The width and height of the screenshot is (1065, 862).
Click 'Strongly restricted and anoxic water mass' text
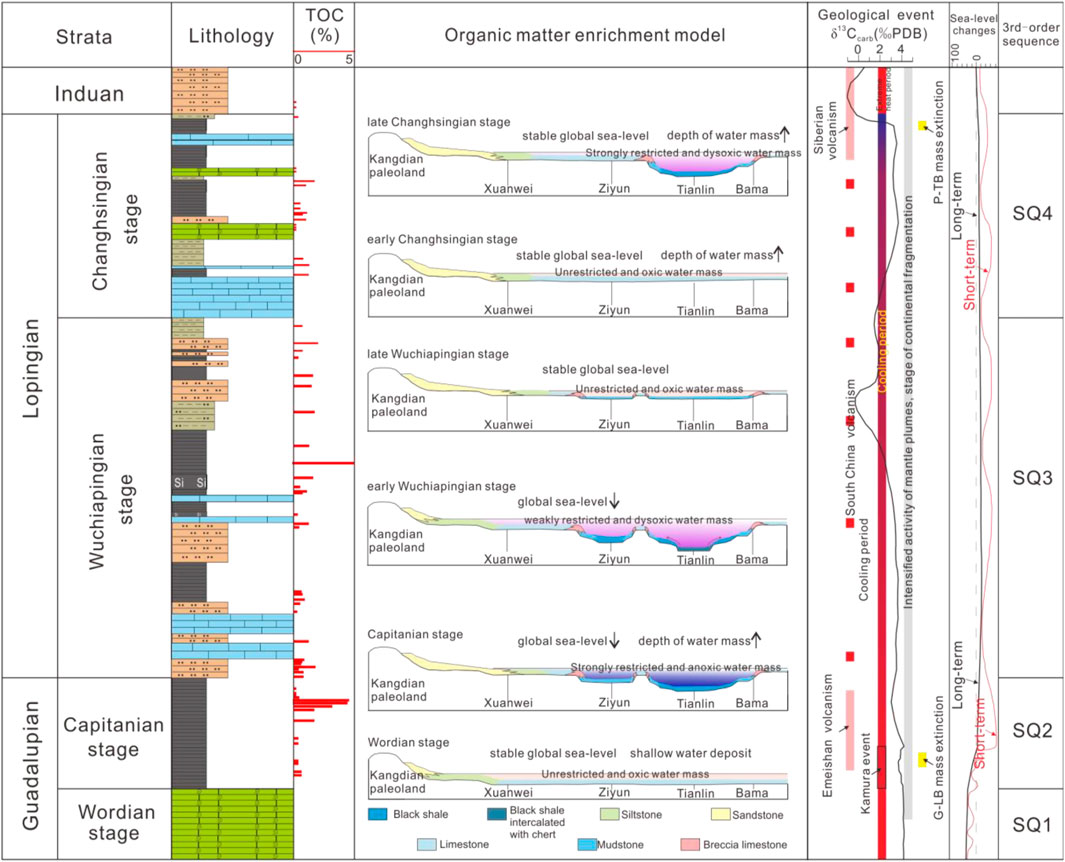(676, 667)
